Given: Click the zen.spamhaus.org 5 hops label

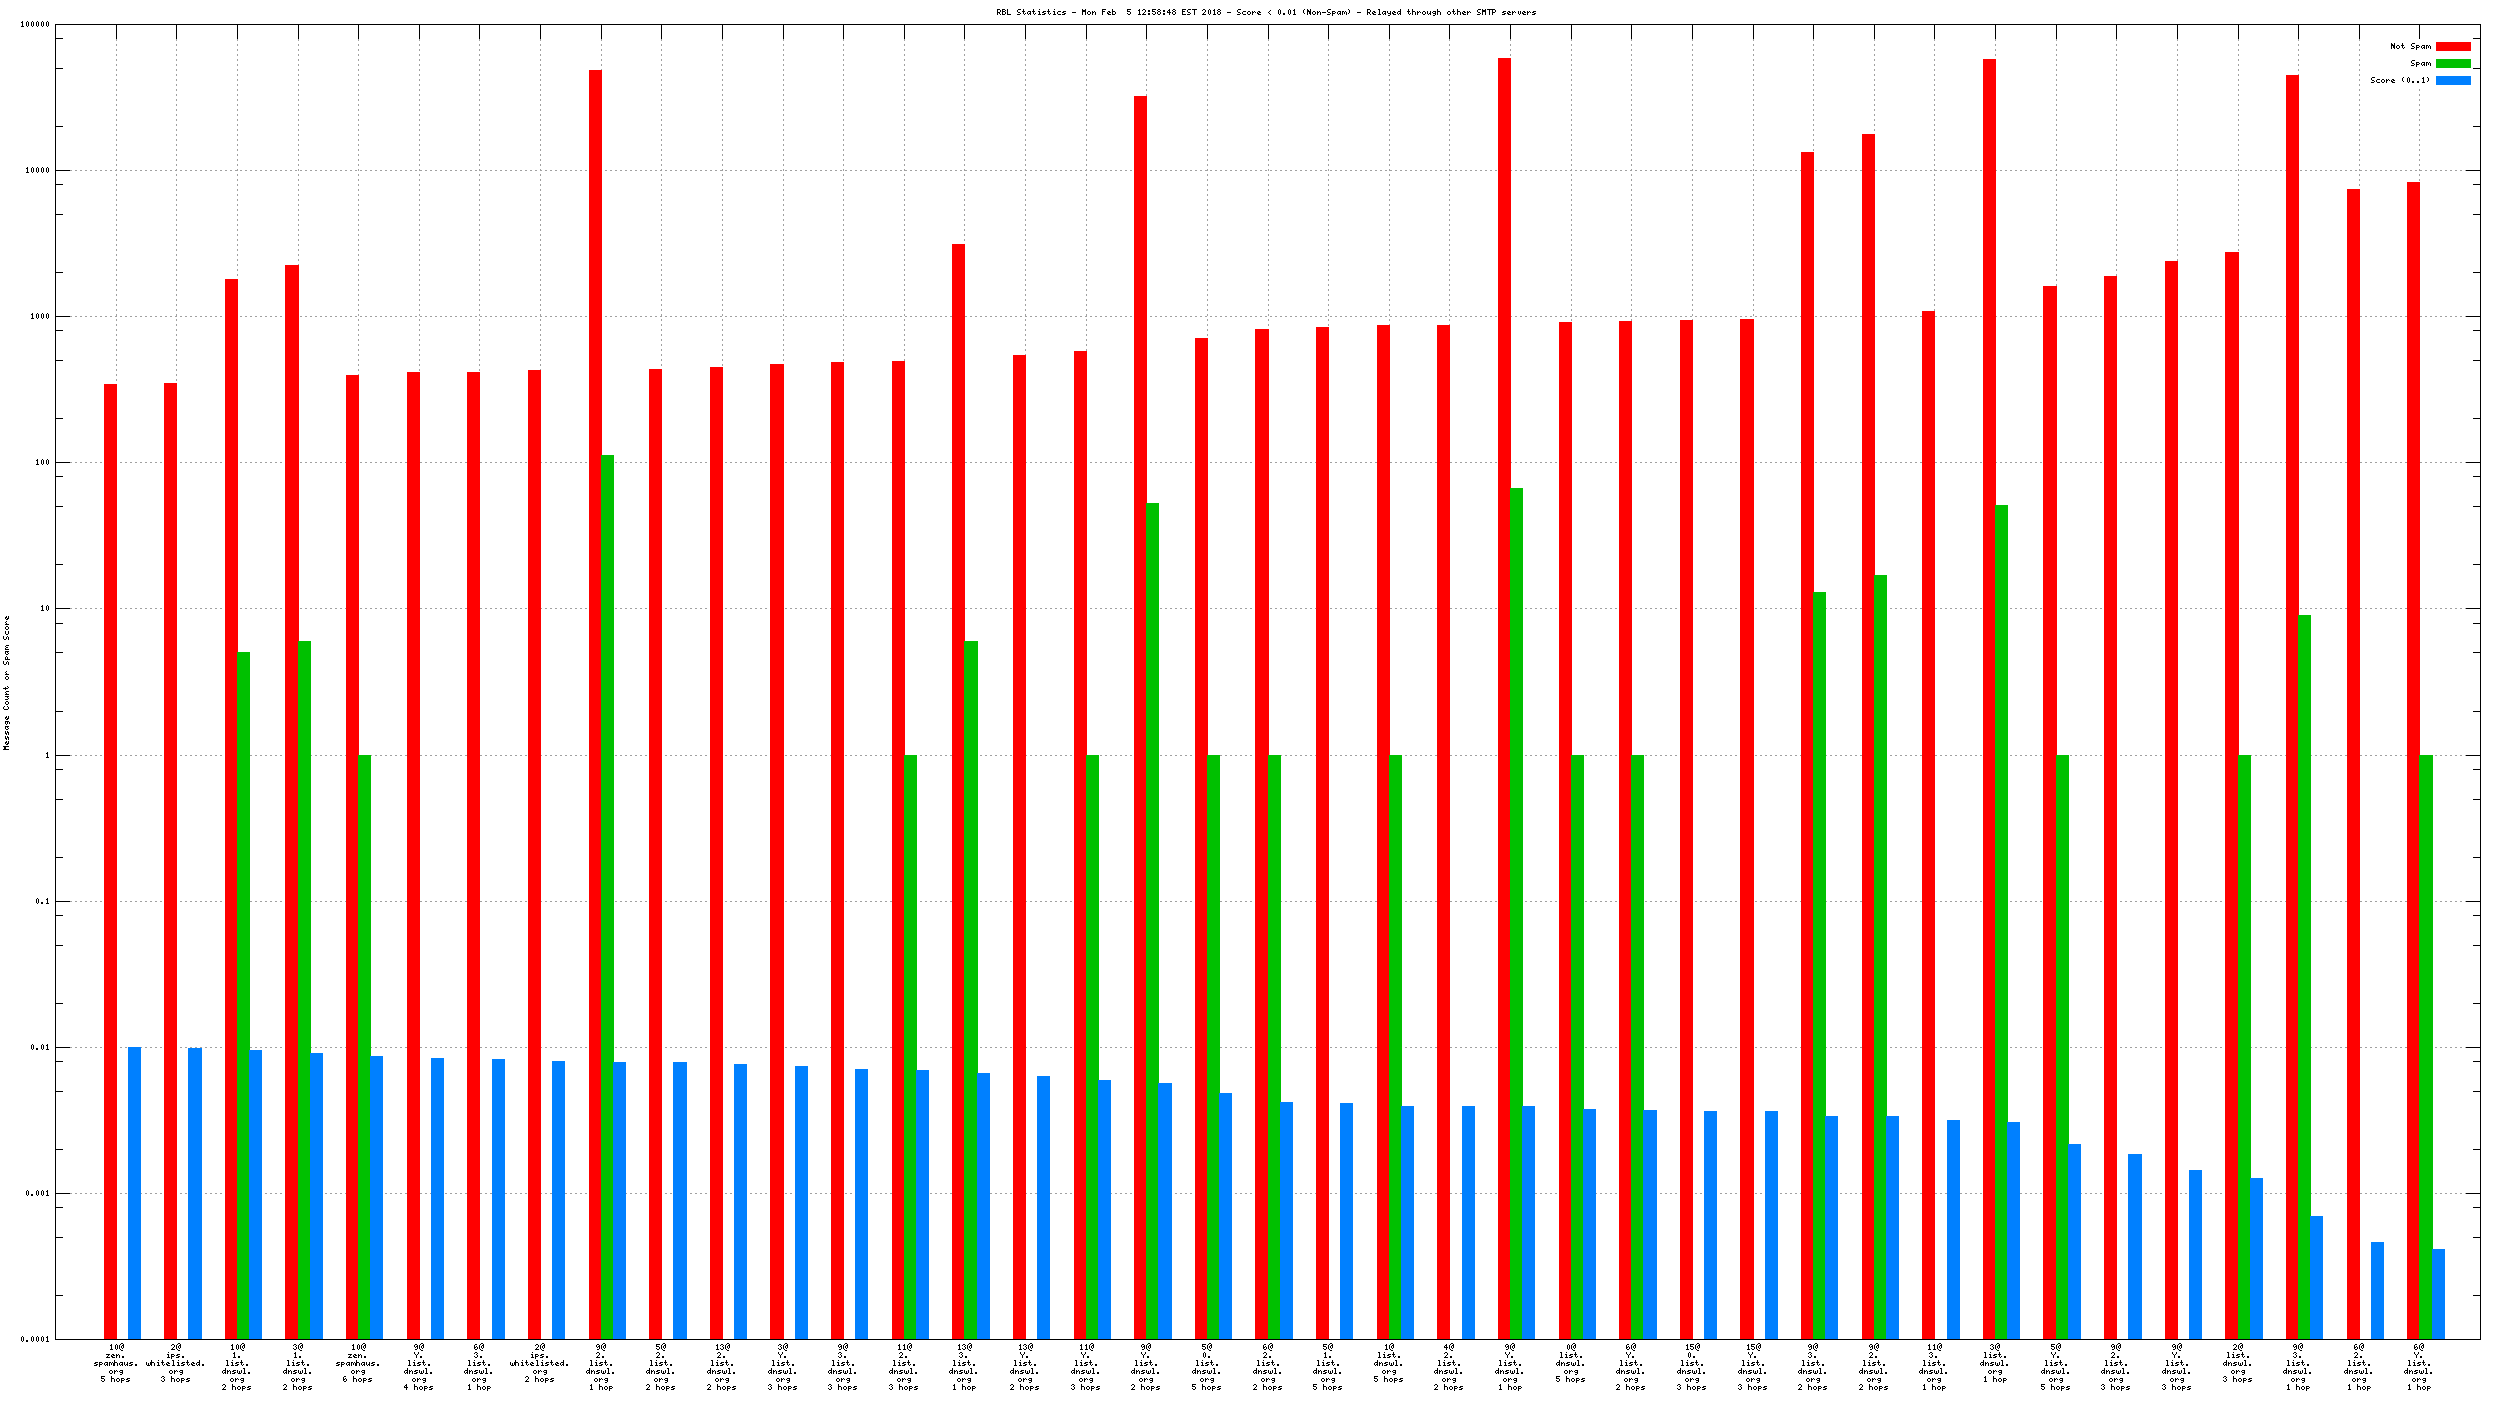Looking at the screenshot, I should (116, 1363).
